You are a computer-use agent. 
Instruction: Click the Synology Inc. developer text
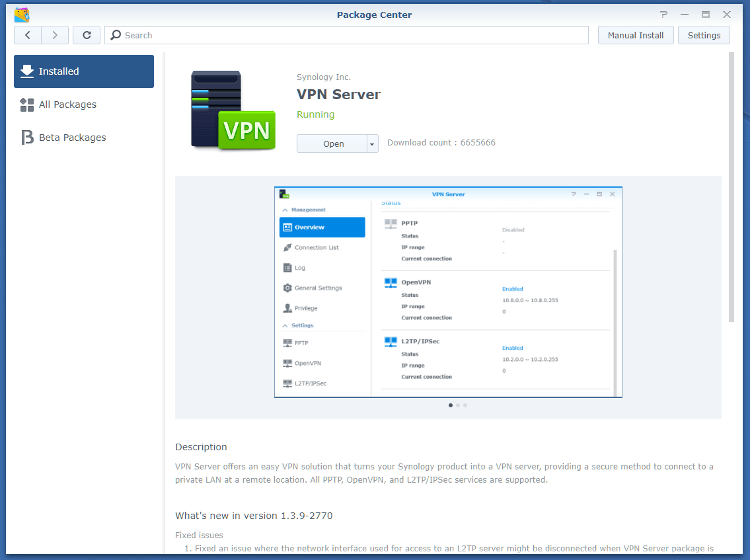323,77
